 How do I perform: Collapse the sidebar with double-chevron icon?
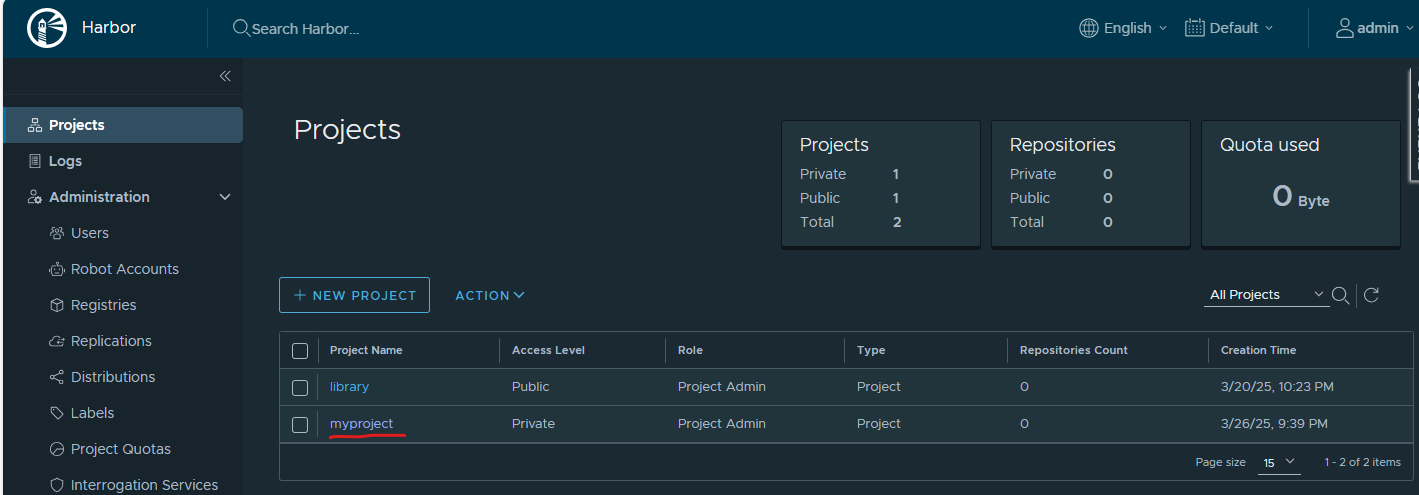[x=225, y=76]
